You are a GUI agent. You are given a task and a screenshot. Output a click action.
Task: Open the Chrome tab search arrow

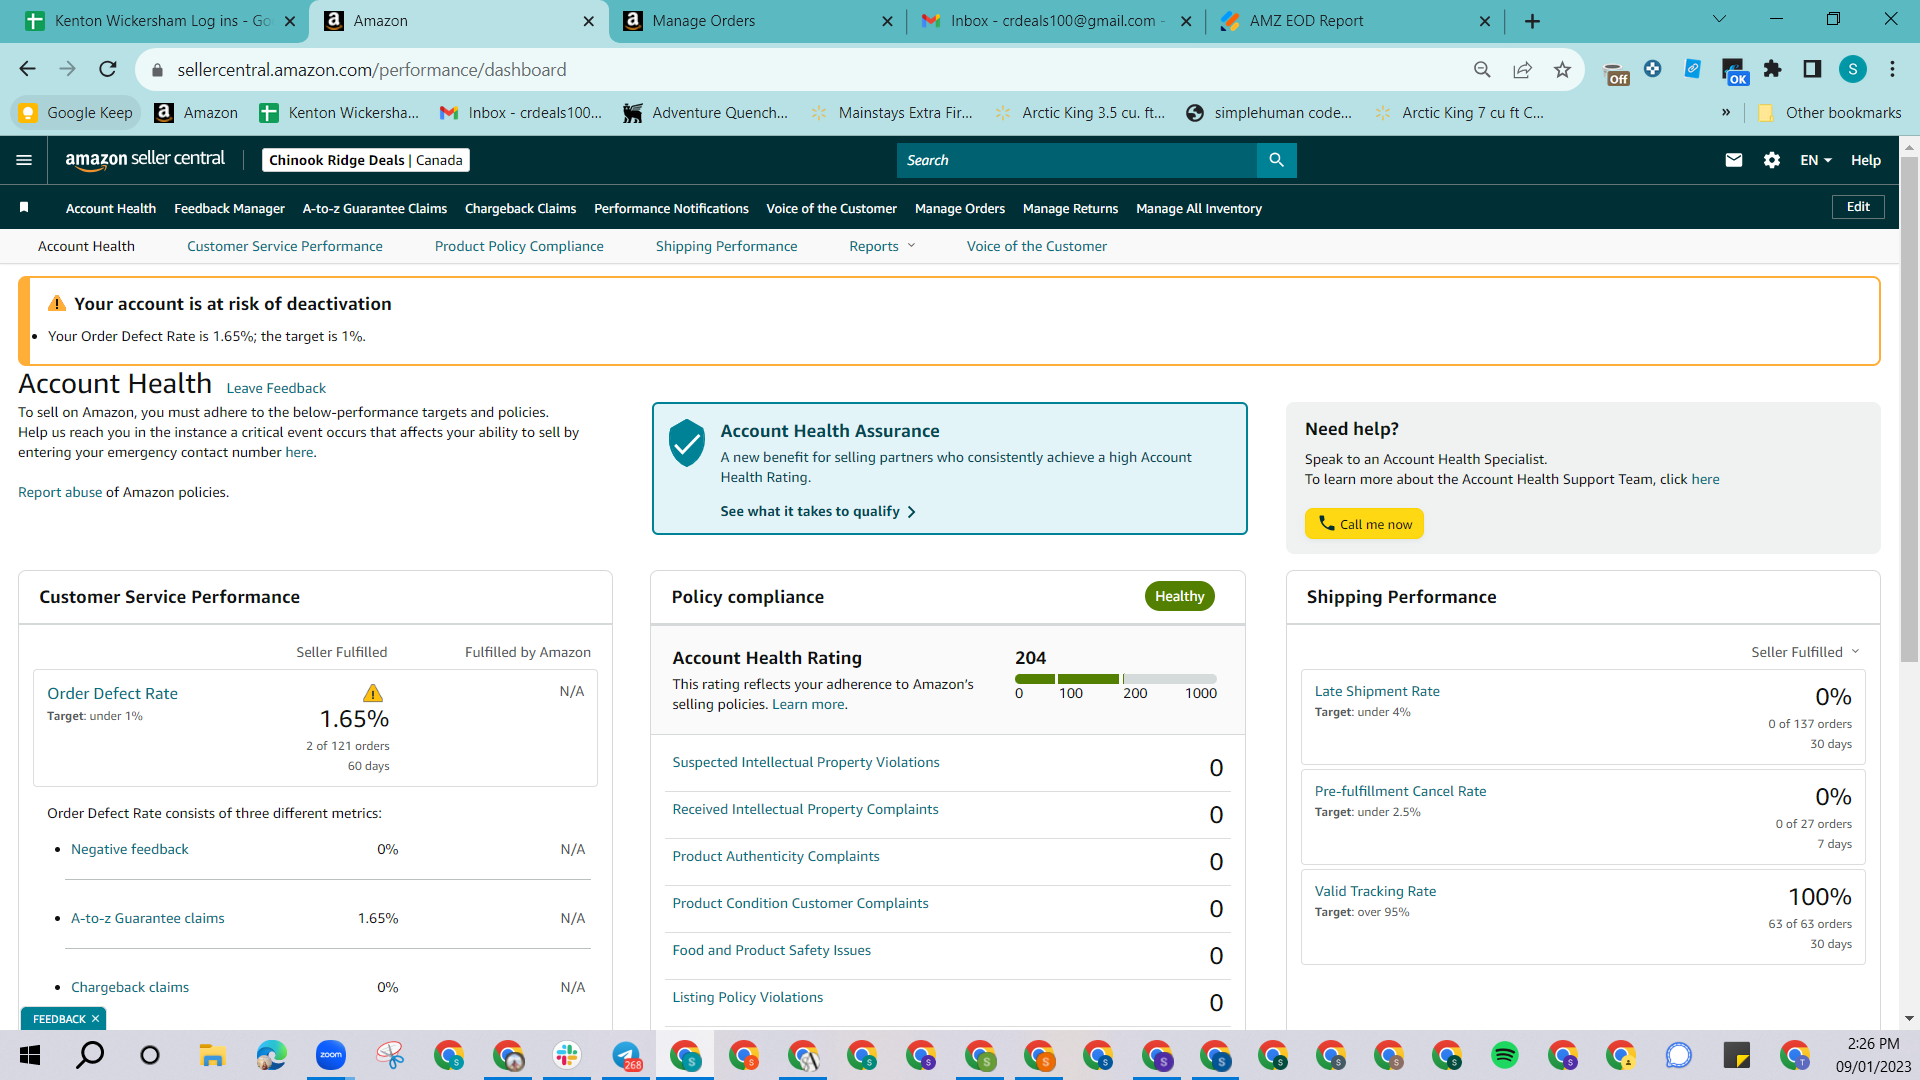1719,20
